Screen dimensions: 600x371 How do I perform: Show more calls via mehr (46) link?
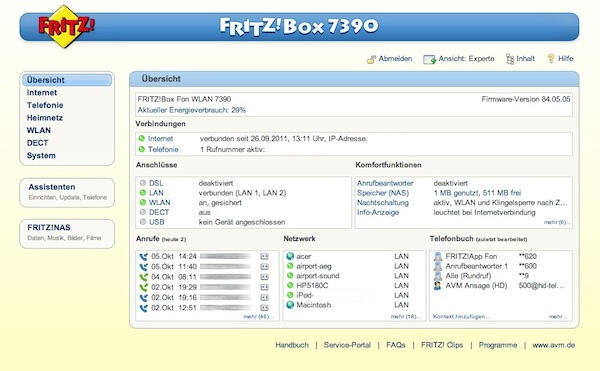pos(258,317)
